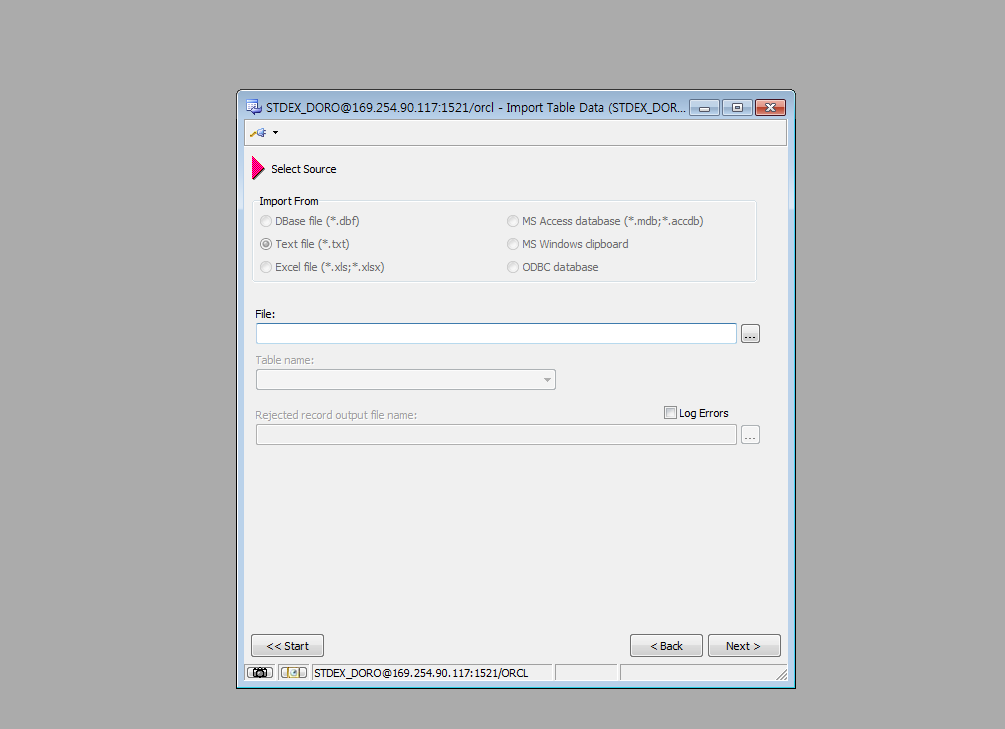Image resolution: width=1005 pixels, height=729 pixels.
Task: Click inside the File path input field
Action: coord(495,334)
